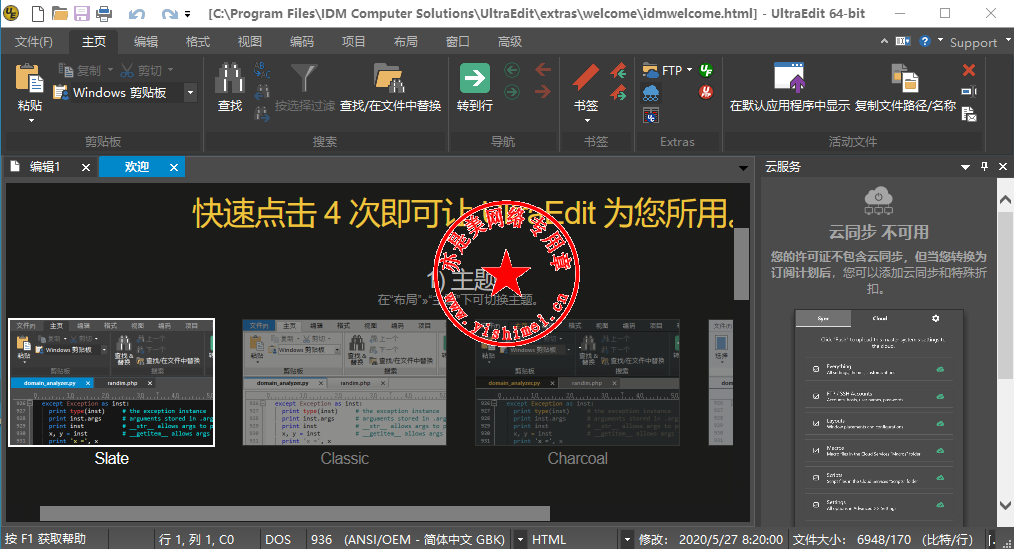Image resolution: width=1014 pixels, height=549 pixels.
Task: Click the New file icon in title bar
Action: click(x=38, y=14)
